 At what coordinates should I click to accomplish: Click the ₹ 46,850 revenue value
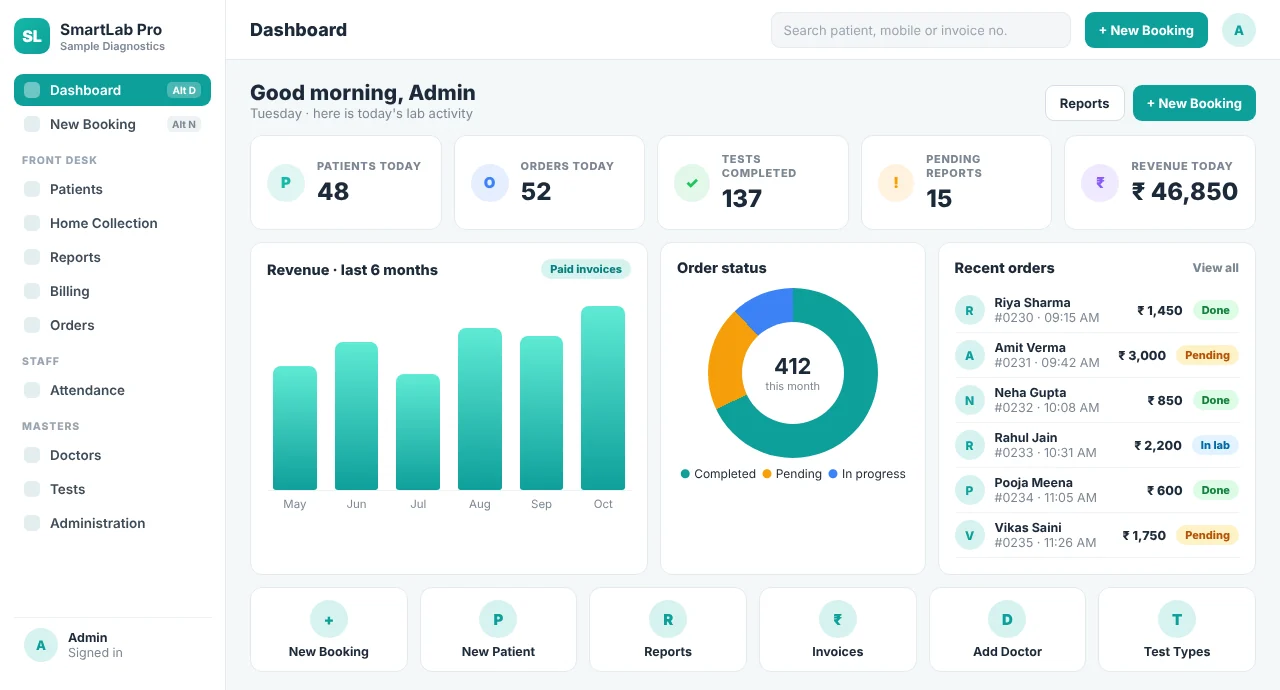pos(1185,191)
